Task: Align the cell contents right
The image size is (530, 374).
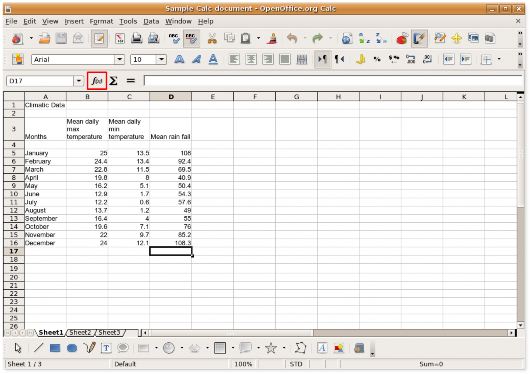Action: [x=268, y=60]
